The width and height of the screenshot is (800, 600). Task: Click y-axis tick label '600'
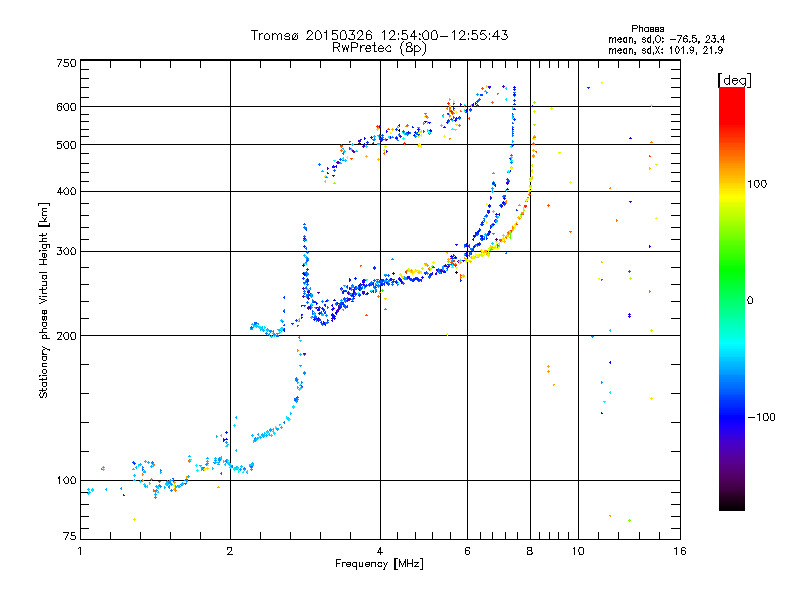(66, 107)
